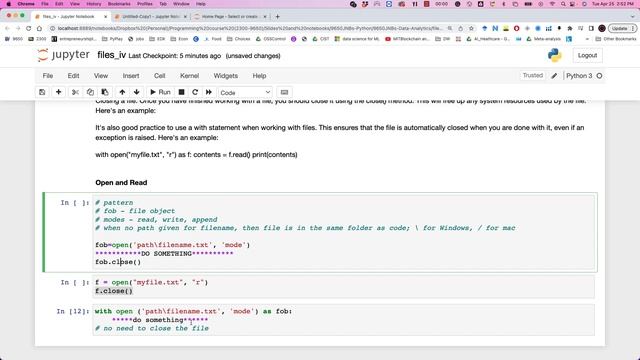Click the Jupyter logo

(64, 55)
